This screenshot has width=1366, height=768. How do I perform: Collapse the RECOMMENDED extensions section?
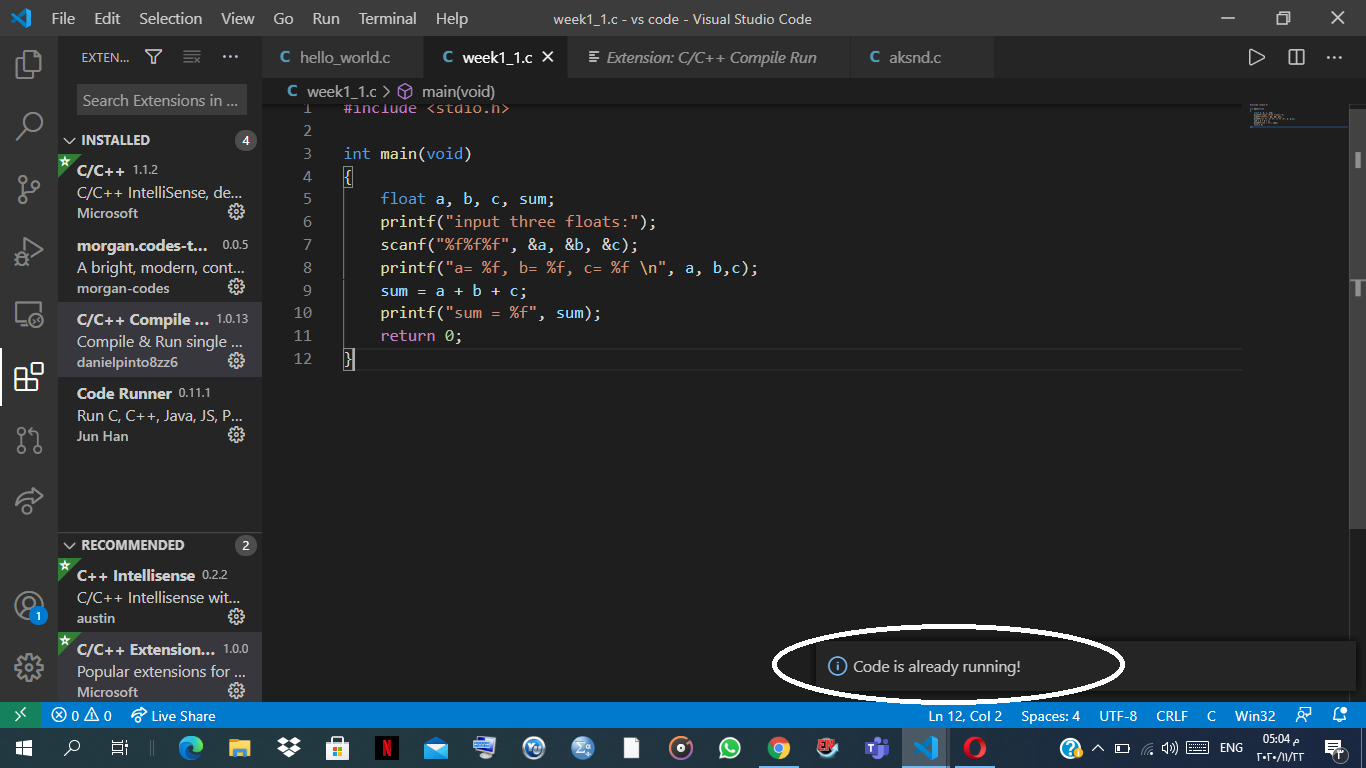click(x=160, y=545)
